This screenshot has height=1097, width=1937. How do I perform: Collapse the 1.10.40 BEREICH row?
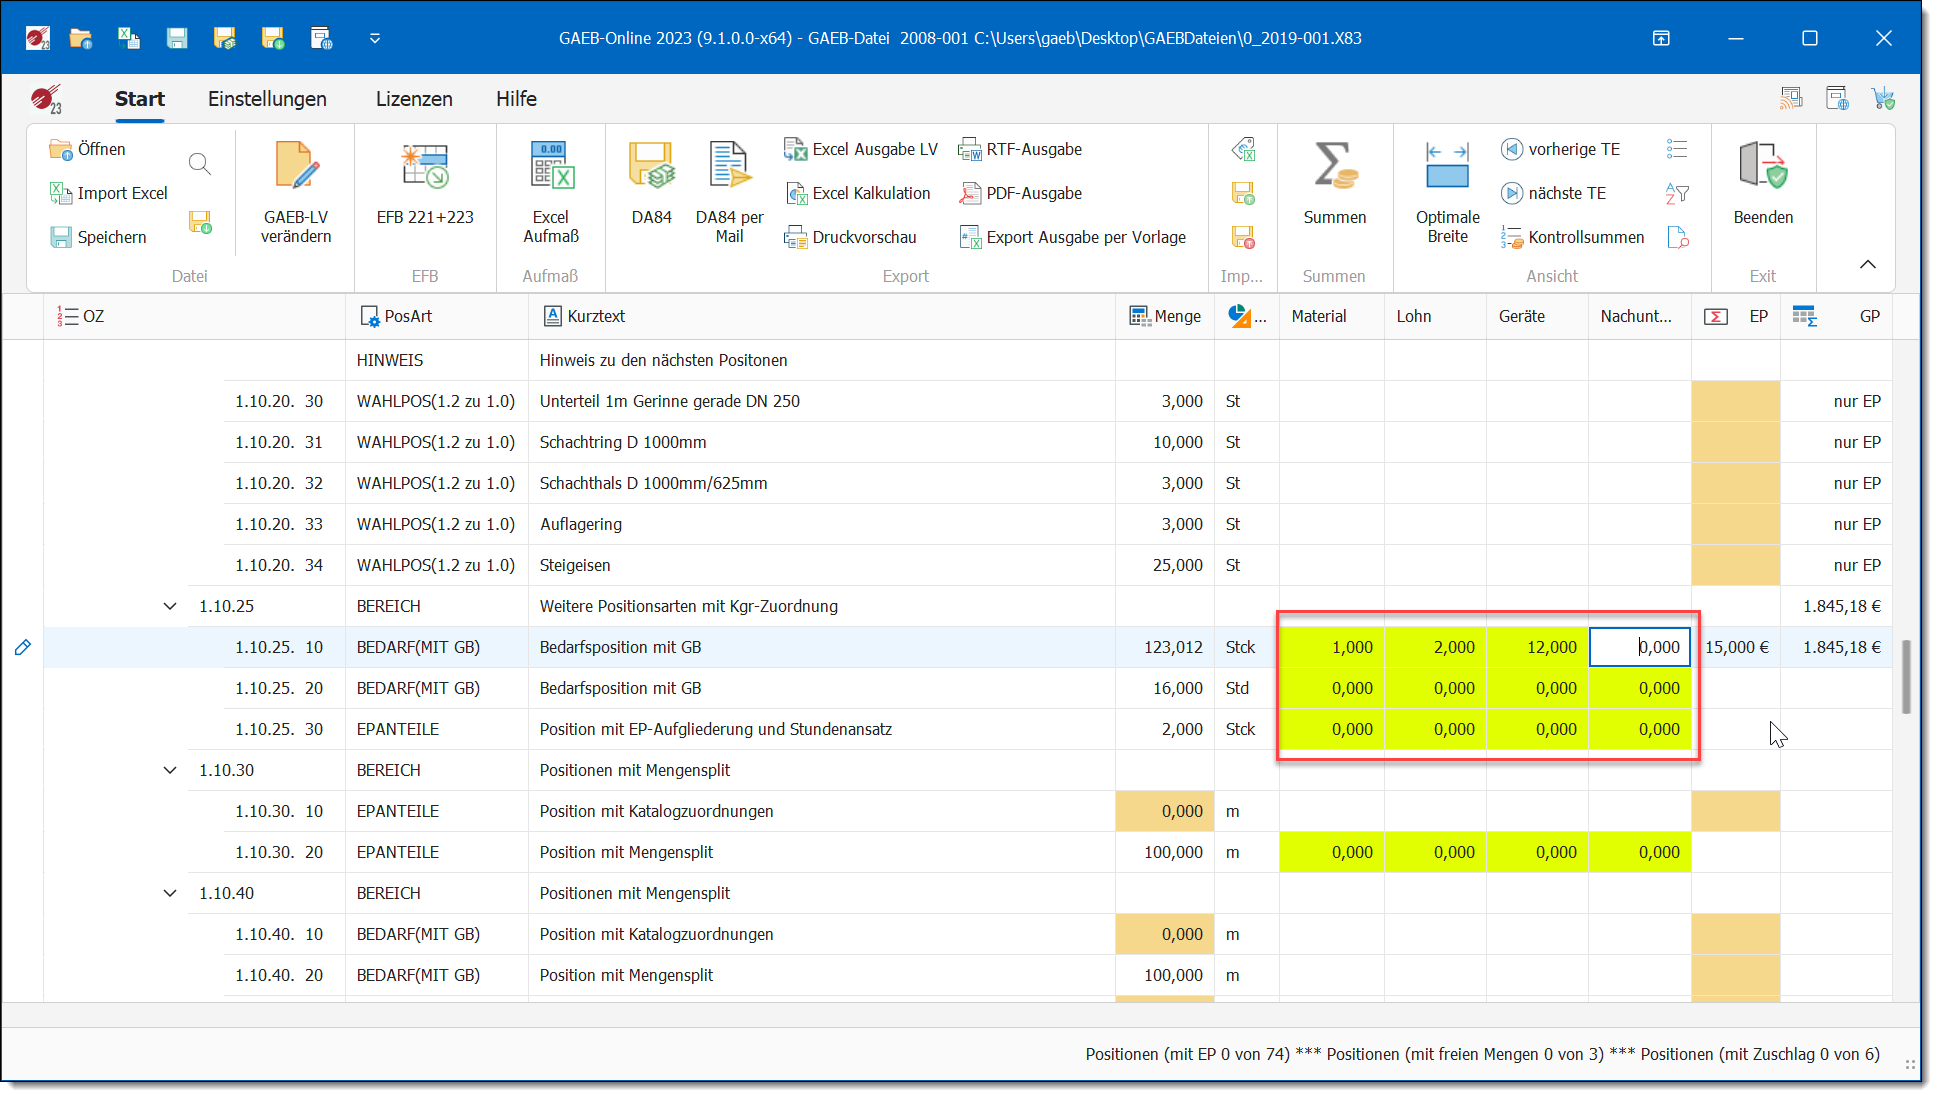(170, 893)
